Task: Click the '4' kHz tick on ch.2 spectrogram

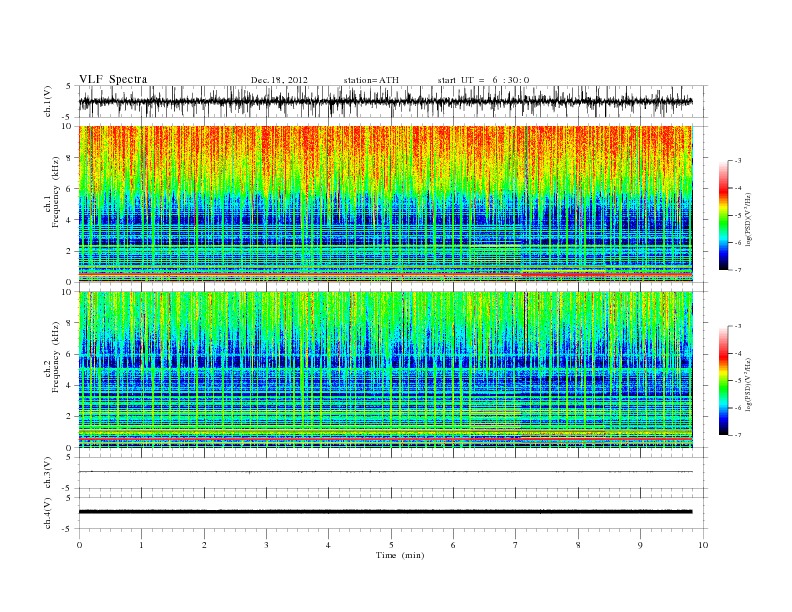Action: pyautogui.click(x=69, y=385)
